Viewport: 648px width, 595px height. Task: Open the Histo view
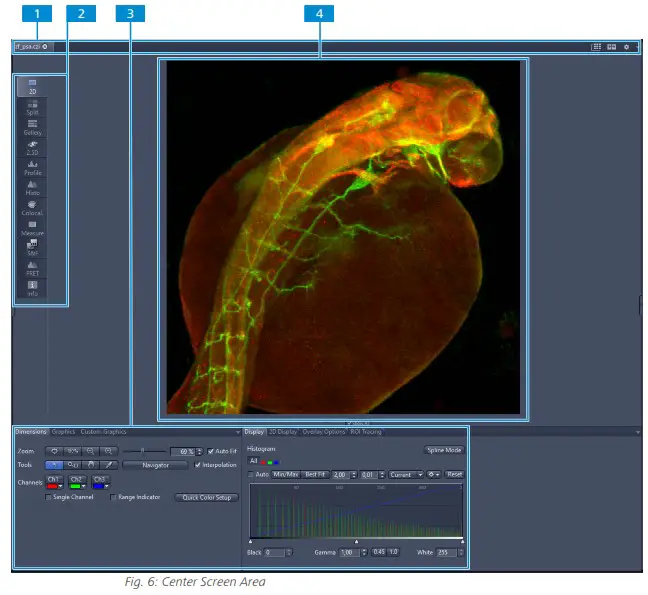point(32,188)
